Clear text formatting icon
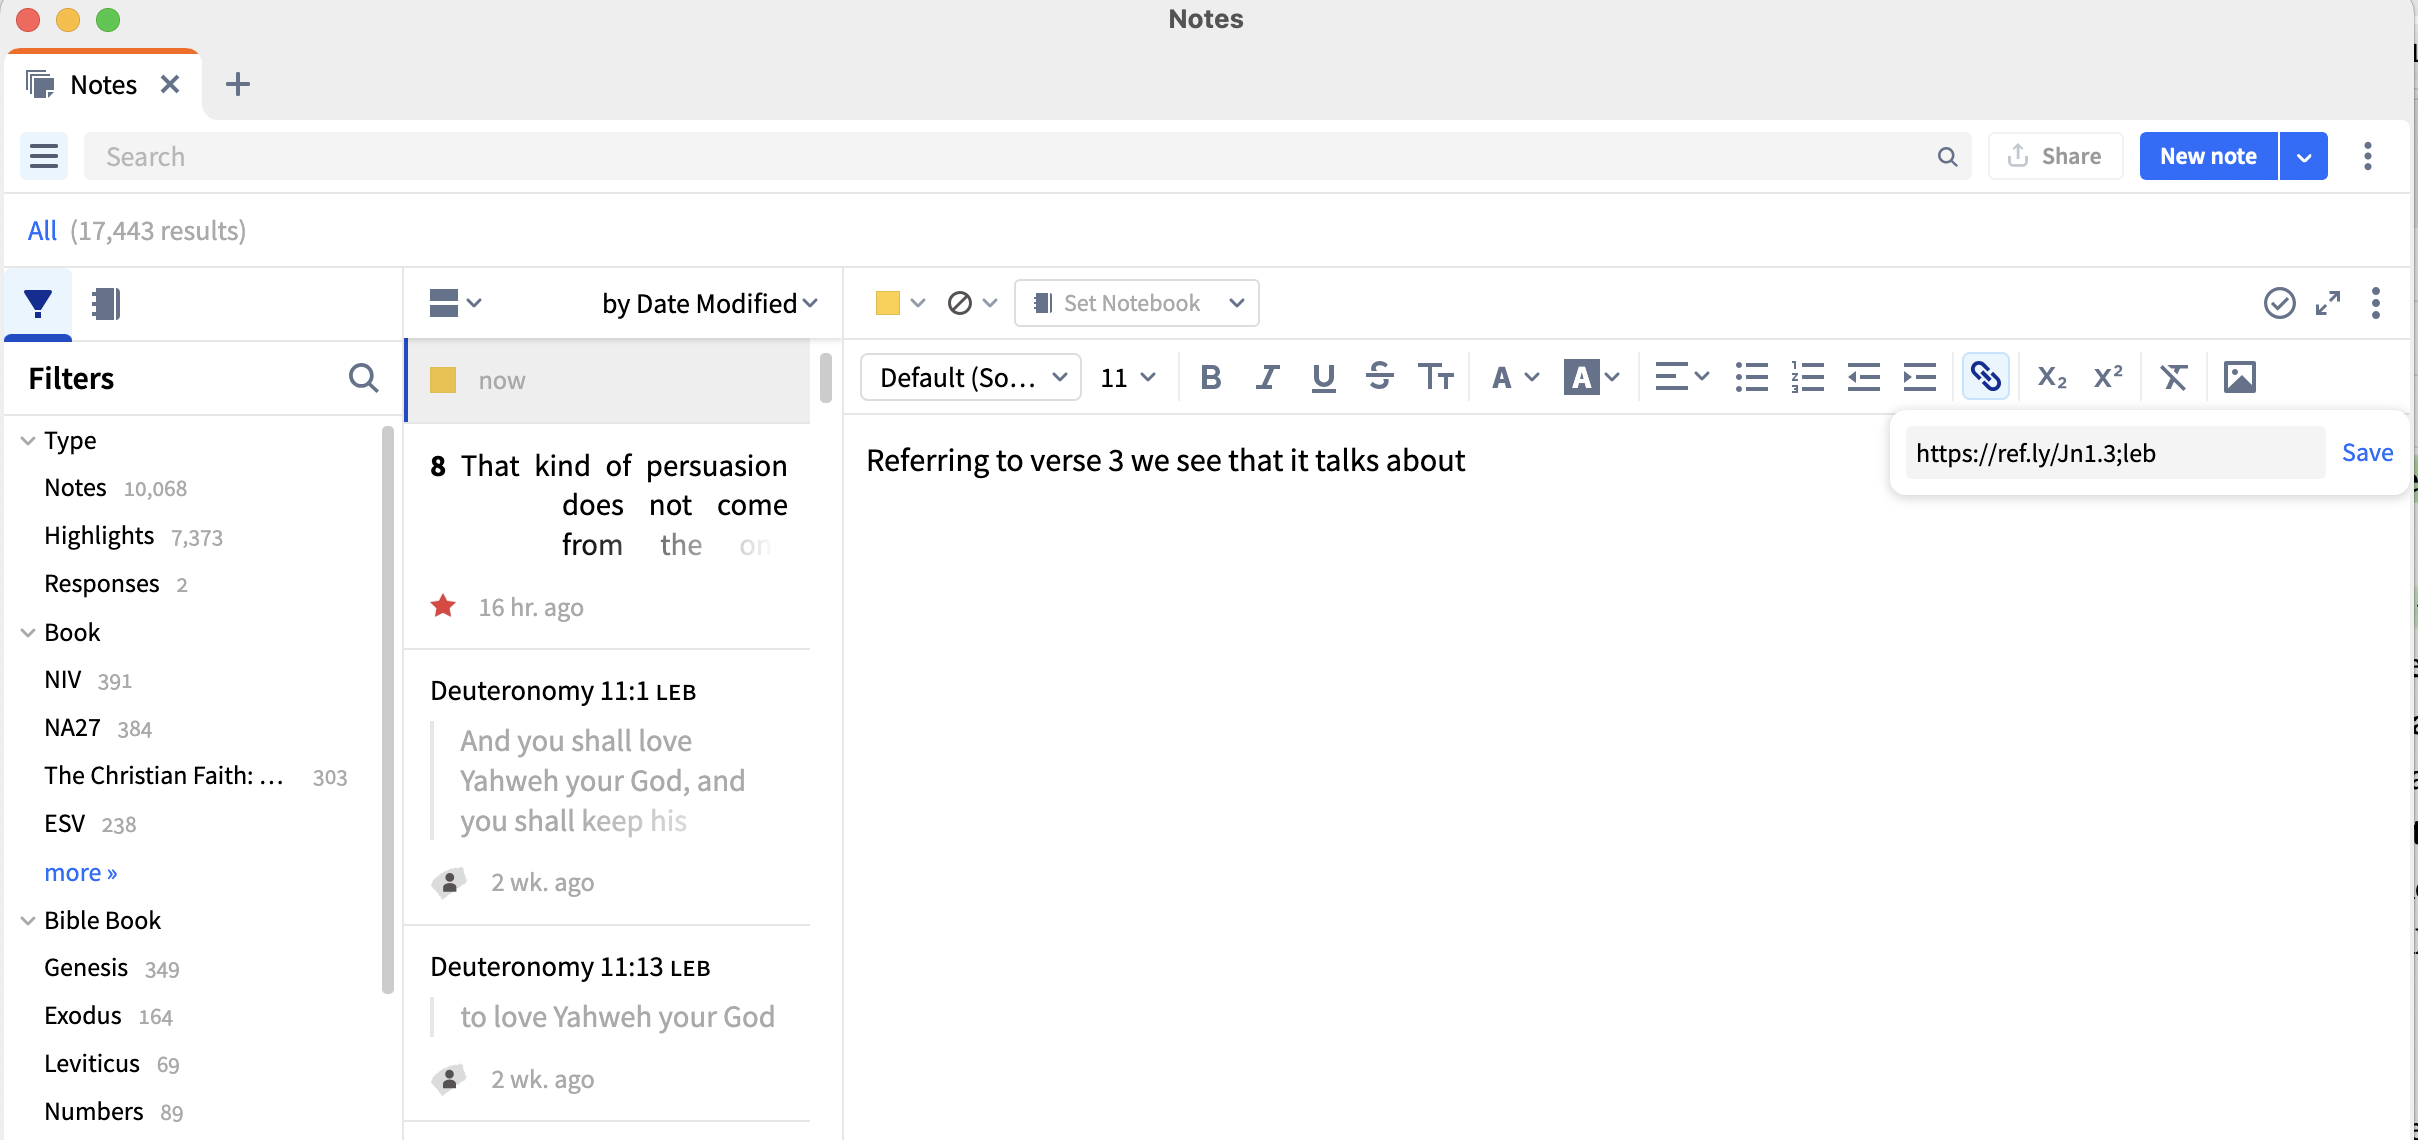The width and height of the screenshot is (2418, 1140). pyautogui.click(x=2173, y=377)
